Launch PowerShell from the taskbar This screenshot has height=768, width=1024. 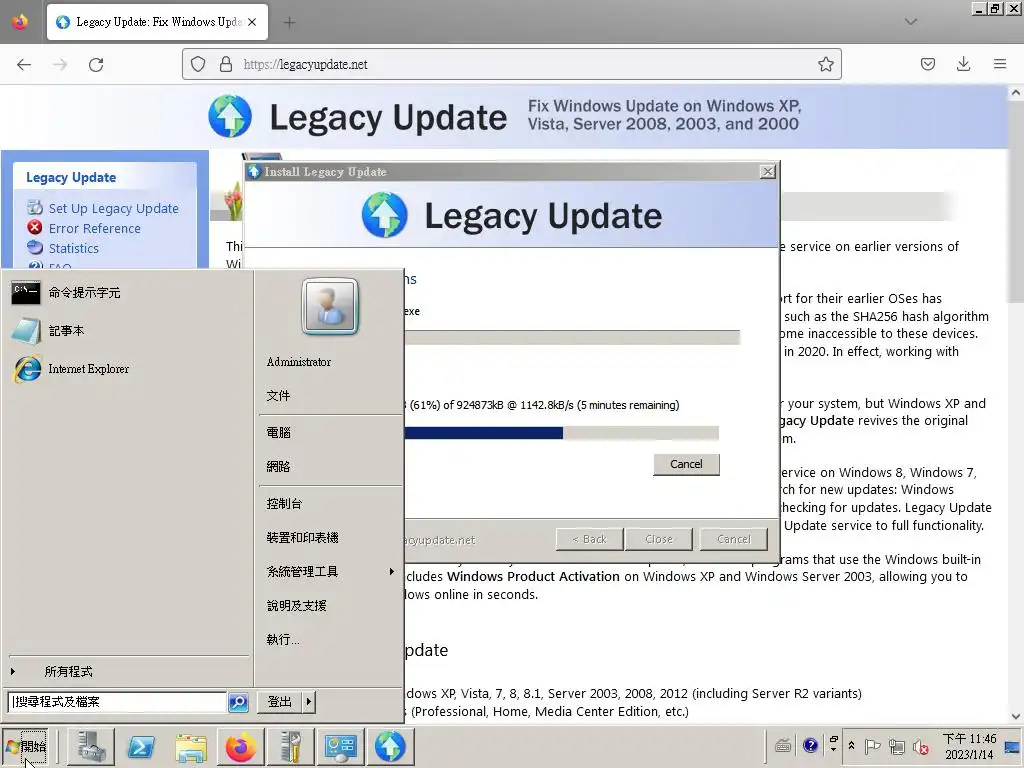click(141, 746)
